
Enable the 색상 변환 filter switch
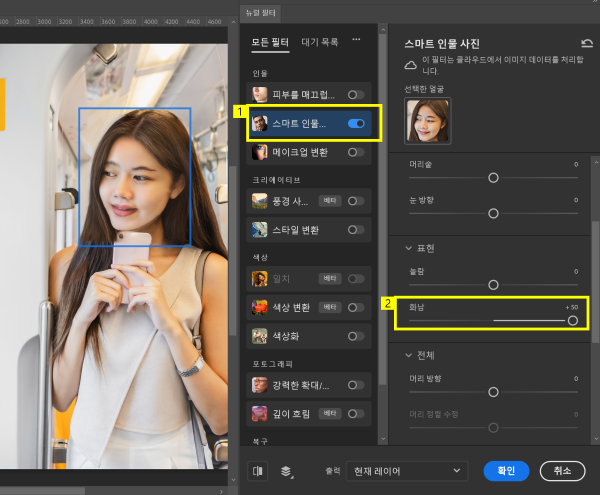pyautogui.click(x=356, y=308)
